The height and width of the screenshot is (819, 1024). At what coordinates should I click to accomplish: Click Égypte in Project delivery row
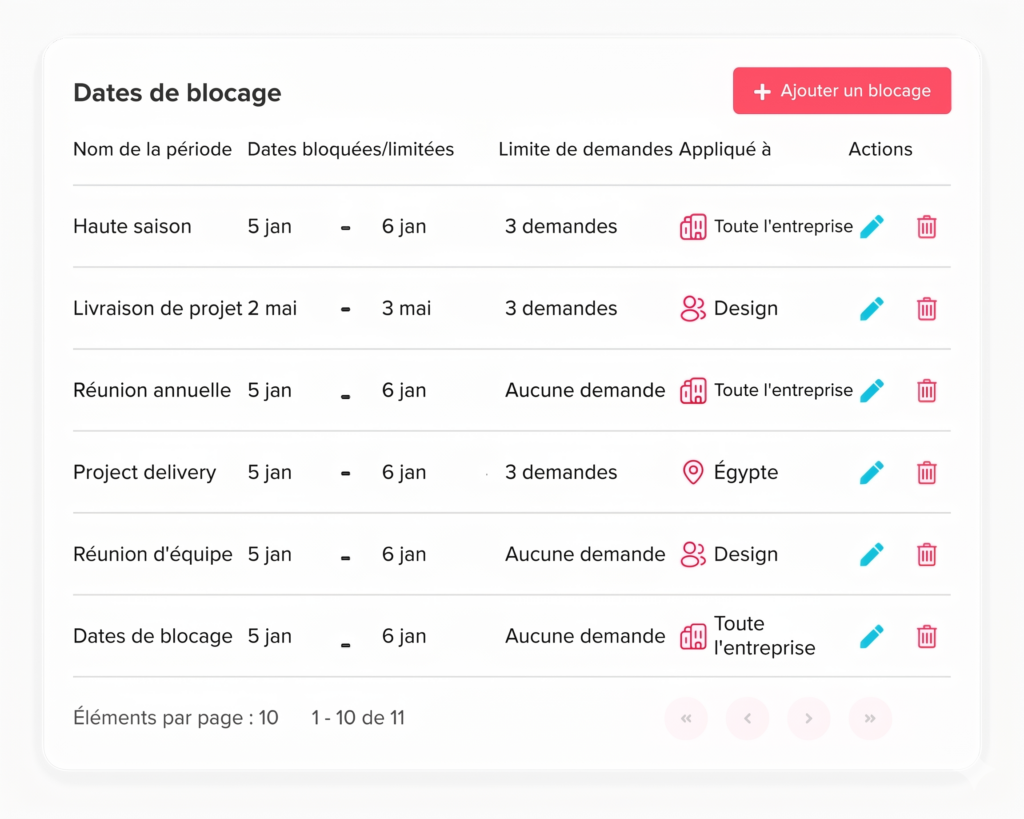click(746, 472)
